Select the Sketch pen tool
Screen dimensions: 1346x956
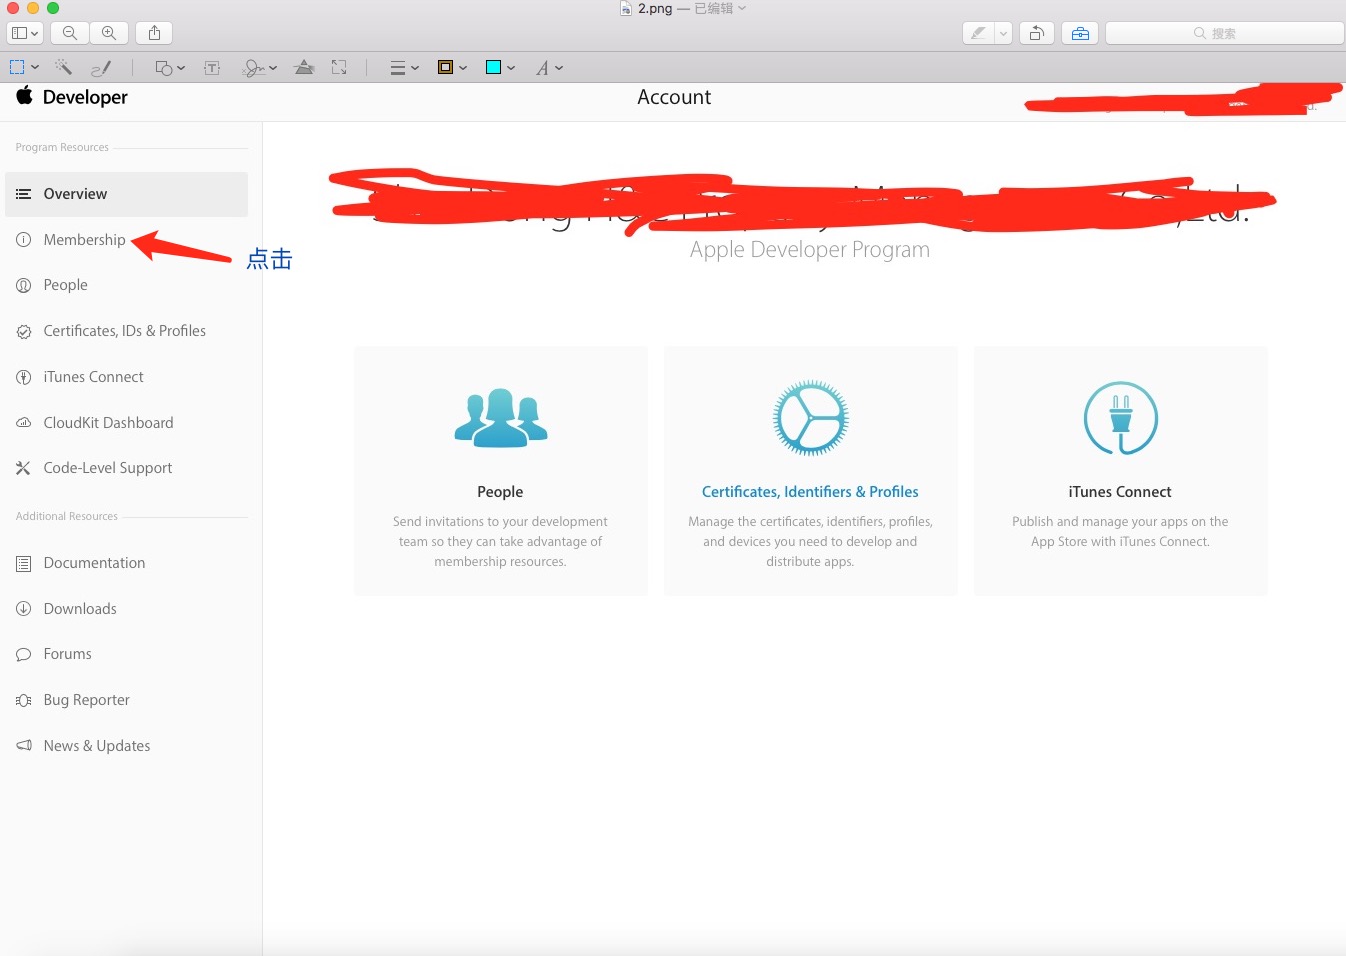[x=100, y=68]
